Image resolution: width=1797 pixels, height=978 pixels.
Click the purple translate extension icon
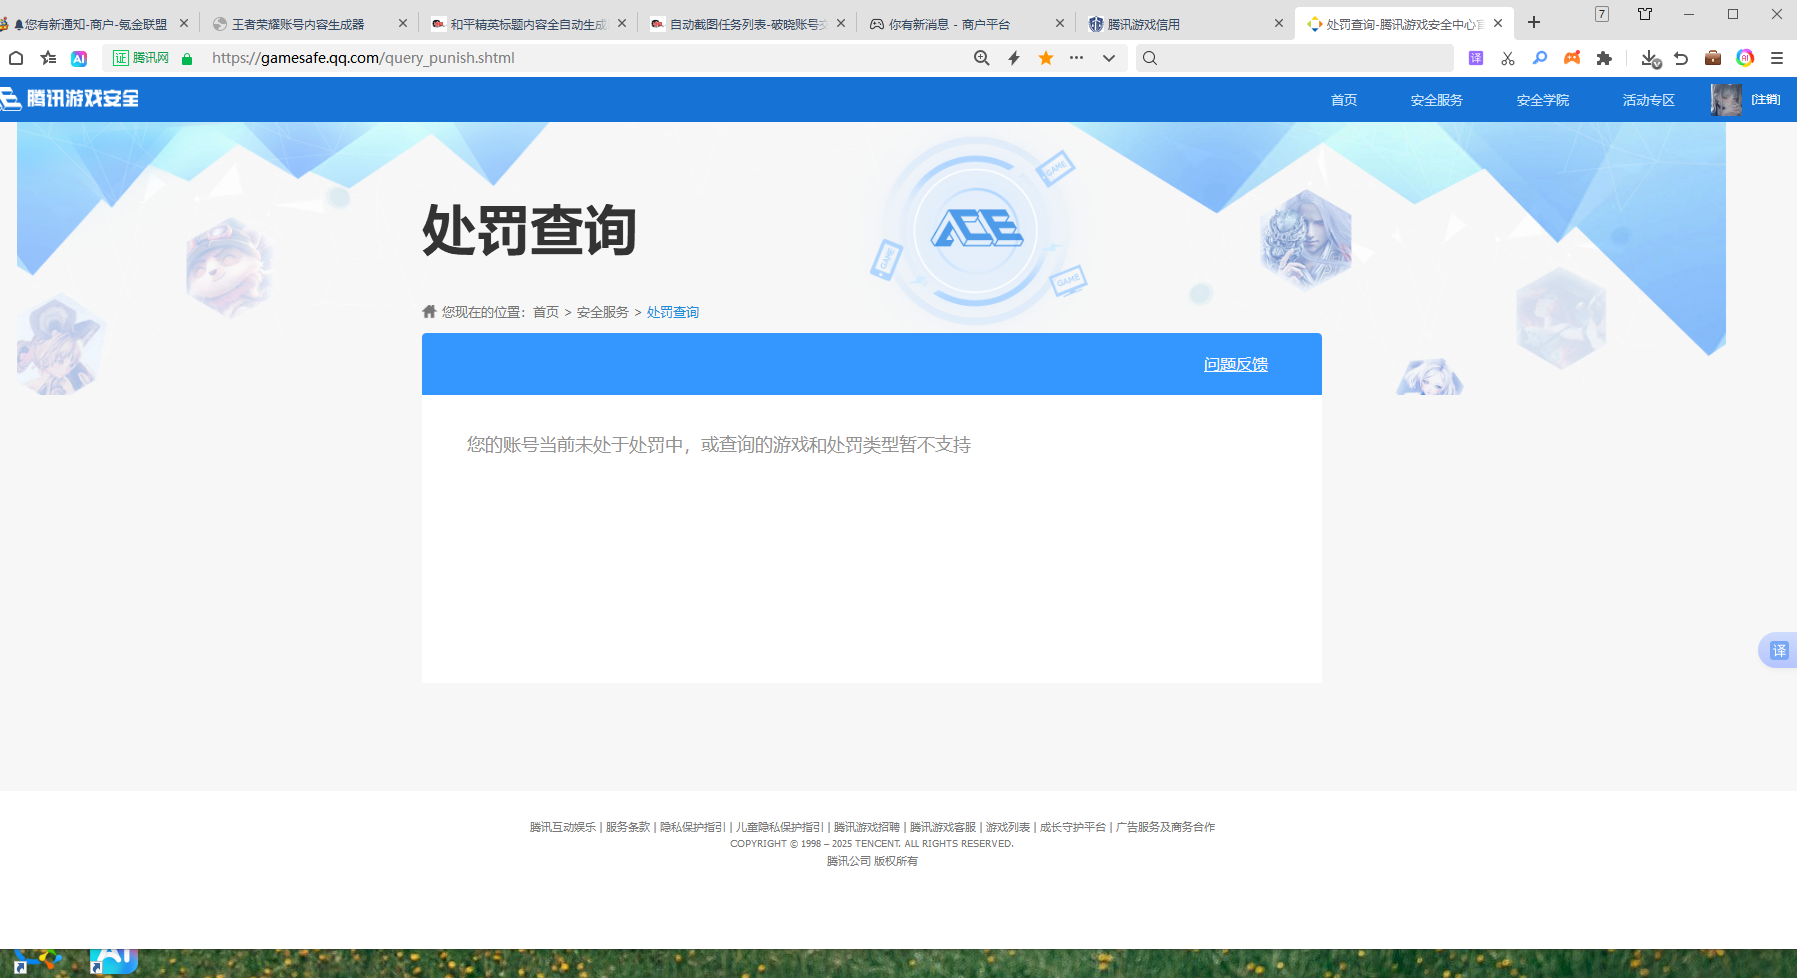pyautogui.click(x=1476, y=58)
